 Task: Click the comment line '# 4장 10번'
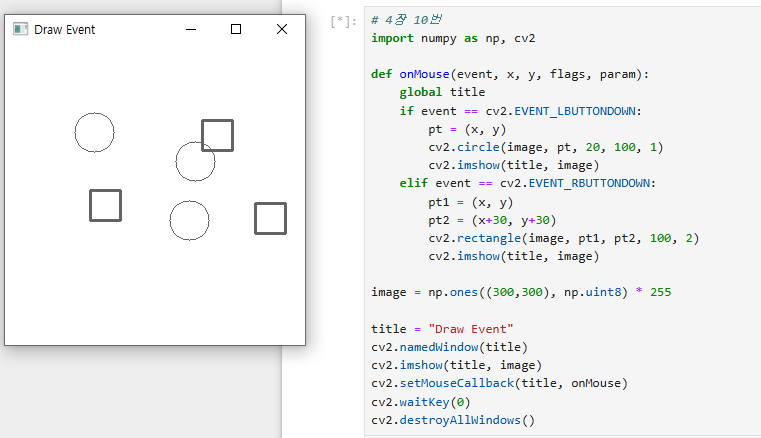[406, 20]
